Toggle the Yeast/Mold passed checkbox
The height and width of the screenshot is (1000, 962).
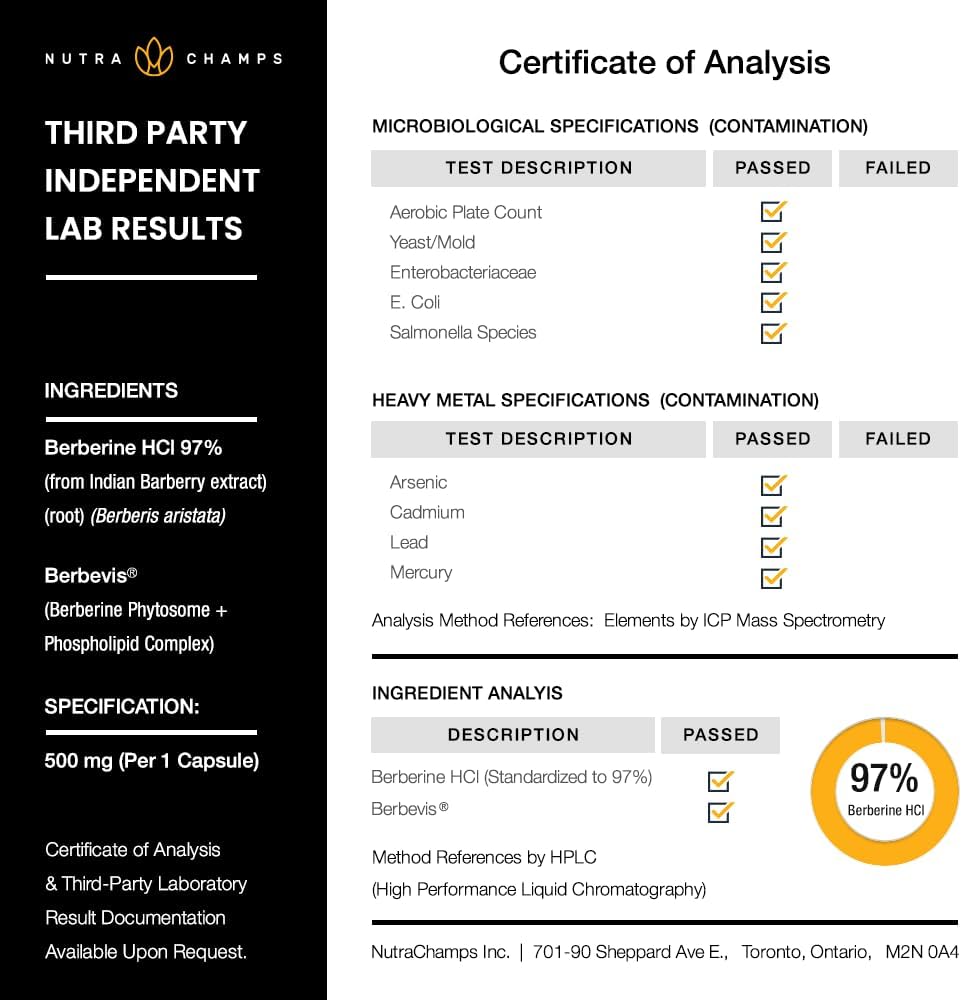(x=773, y=242)
